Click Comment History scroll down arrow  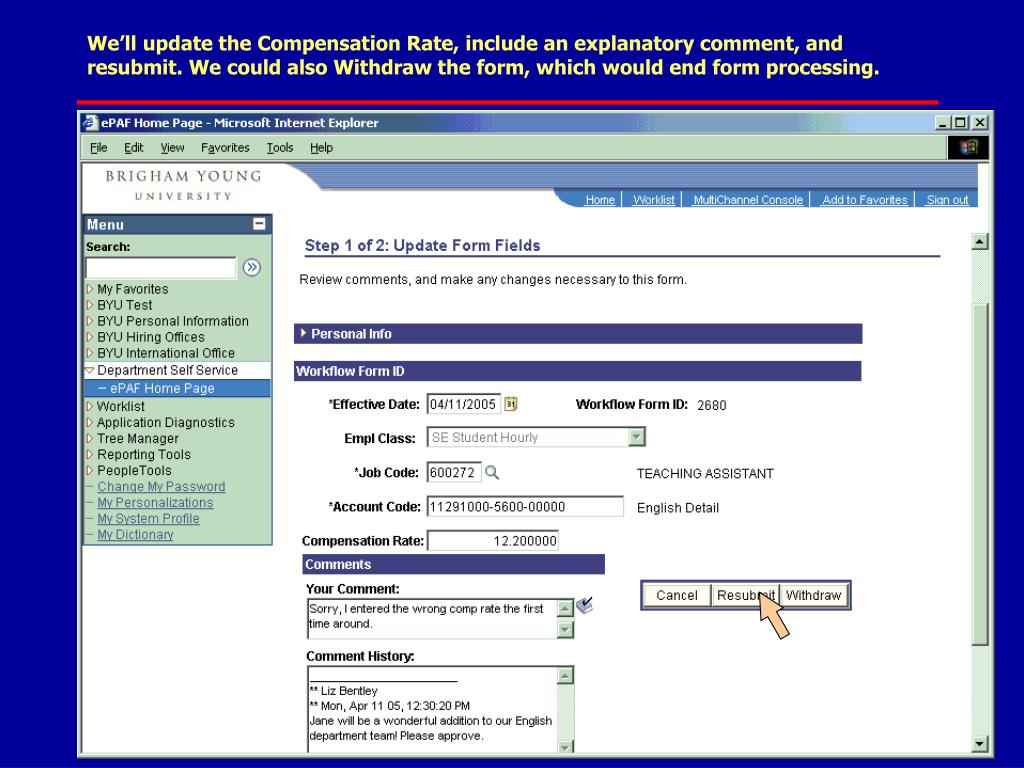click(x=566, y=746)
